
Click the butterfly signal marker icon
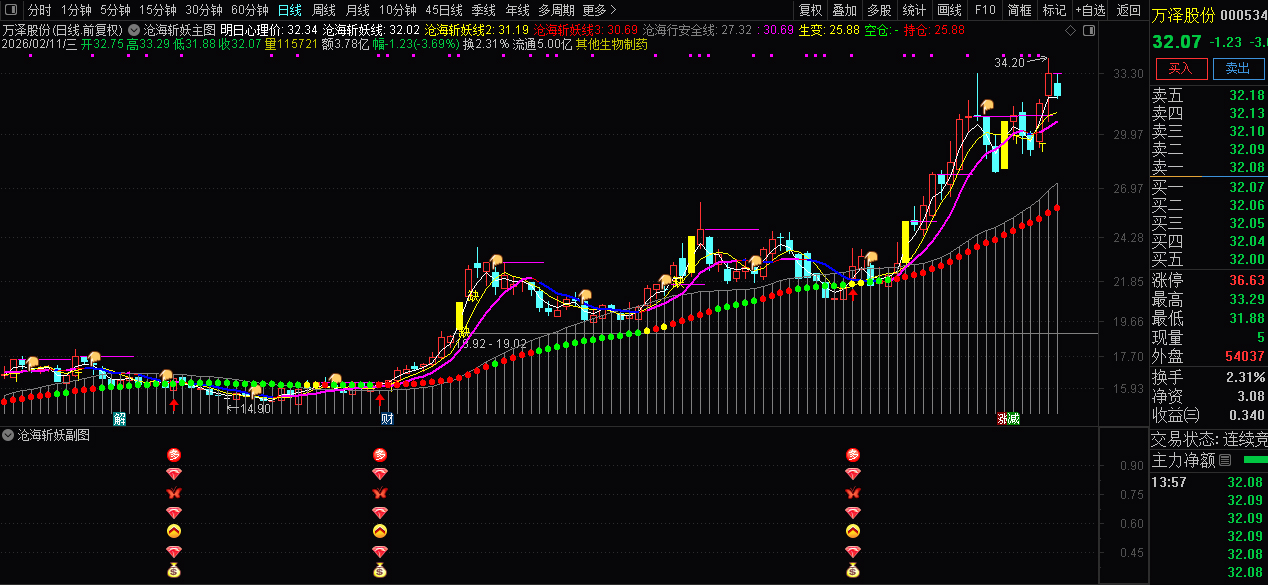(174, 493)
